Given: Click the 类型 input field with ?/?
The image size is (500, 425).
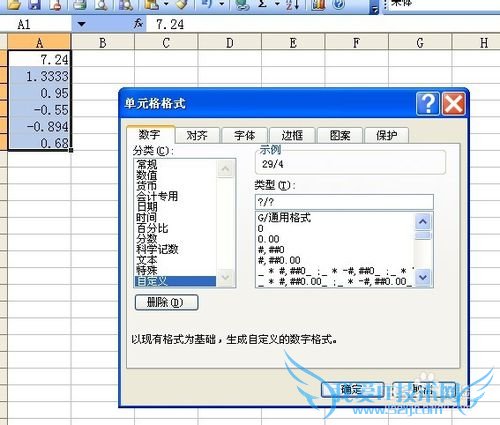Looking at the screenshot, I should coord(344,202).
